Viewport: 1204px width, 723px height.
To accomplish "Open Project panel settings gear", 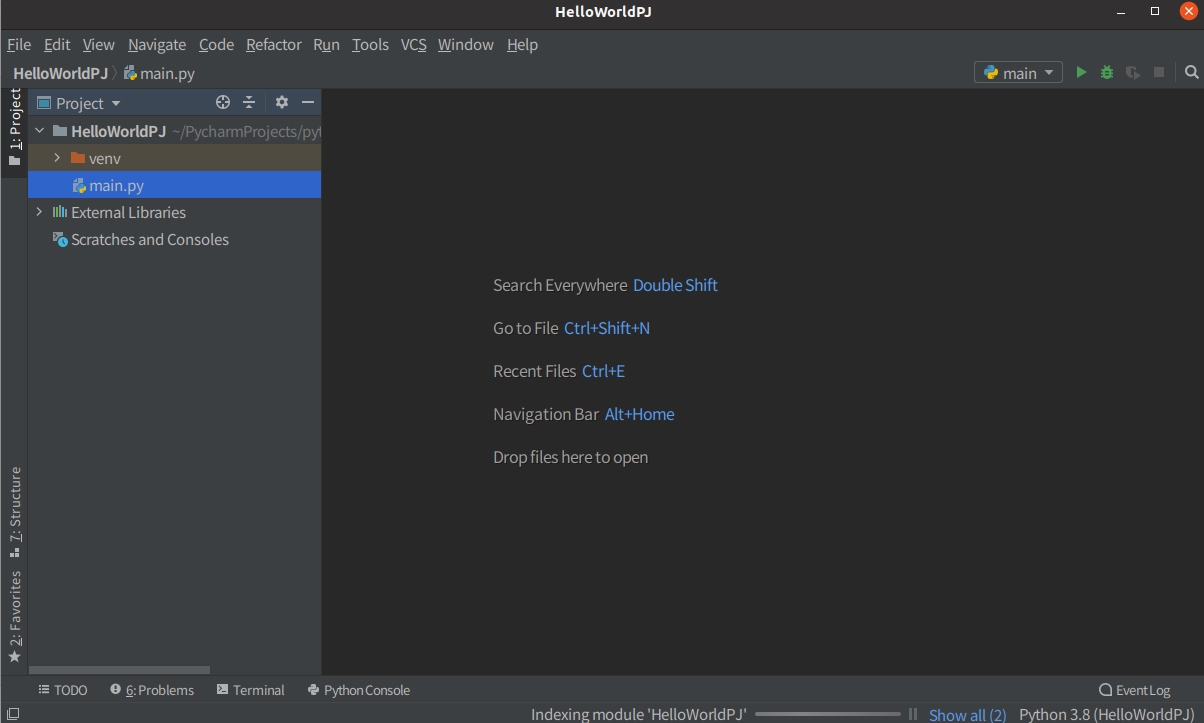I will click(282, 103).
